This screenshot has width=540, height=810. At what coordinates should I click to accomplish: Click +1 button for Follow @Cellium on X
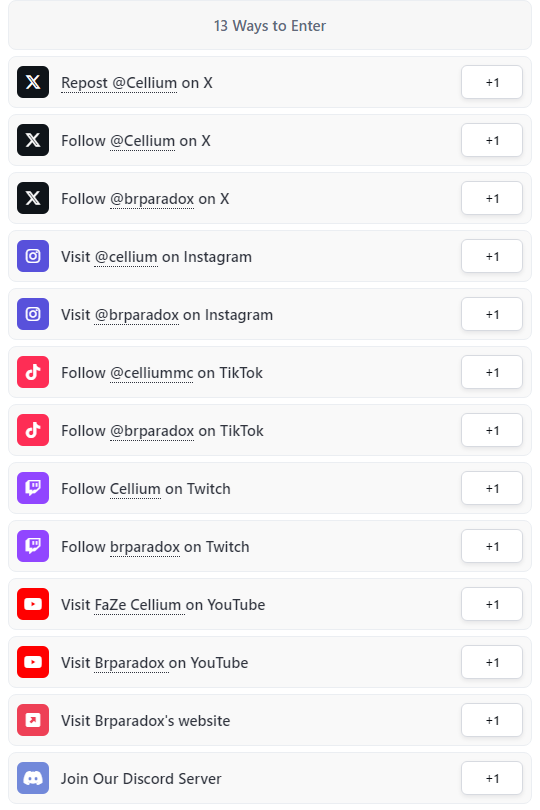[492, 140]
